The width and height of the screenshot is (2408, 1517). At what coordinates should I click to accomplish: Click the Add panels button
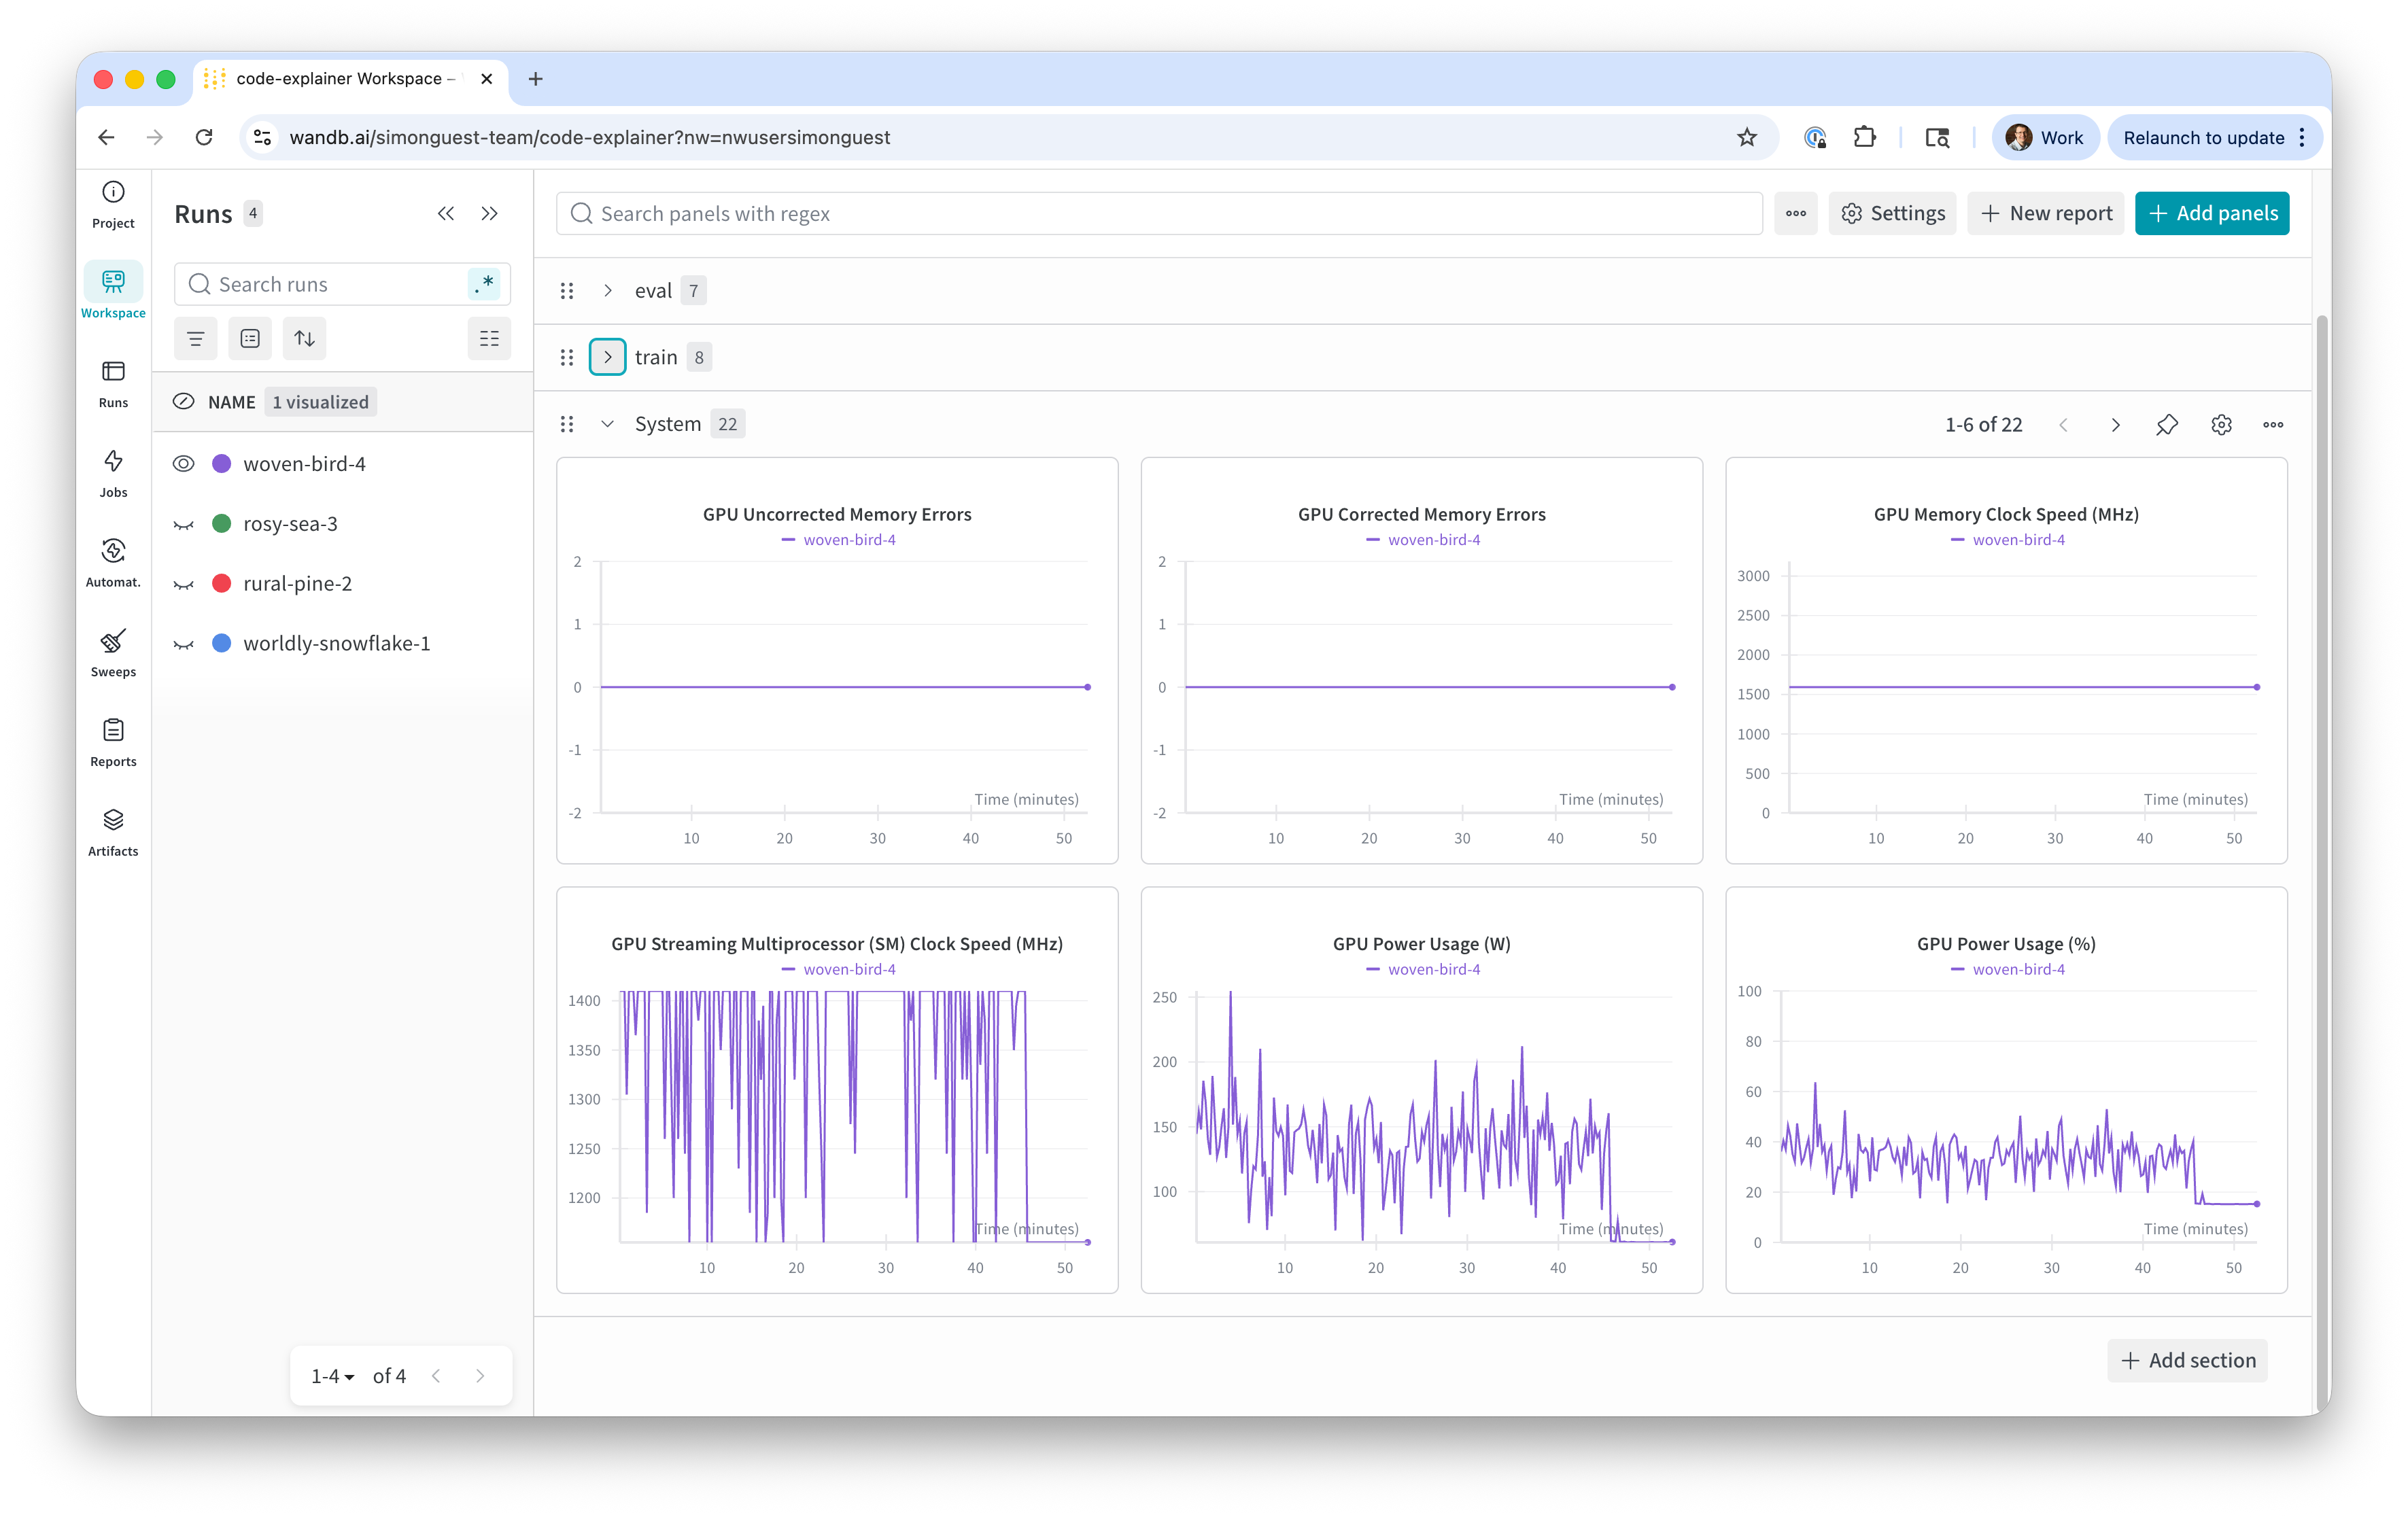(2211, 214)
